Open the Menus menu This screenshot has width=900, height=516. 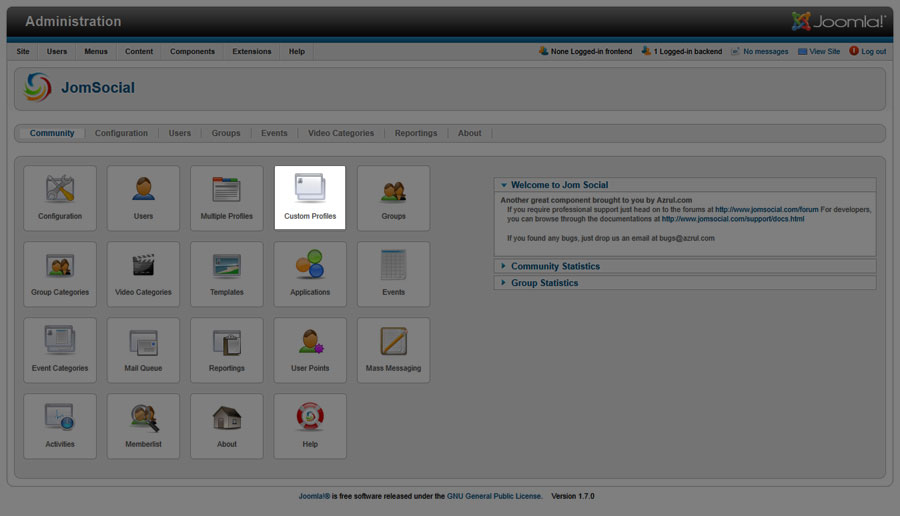tap(96, 51)
